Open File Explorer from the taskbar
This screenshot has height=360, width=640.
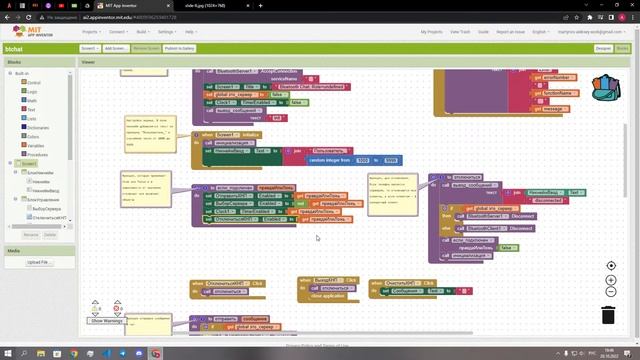coord(41,353)
